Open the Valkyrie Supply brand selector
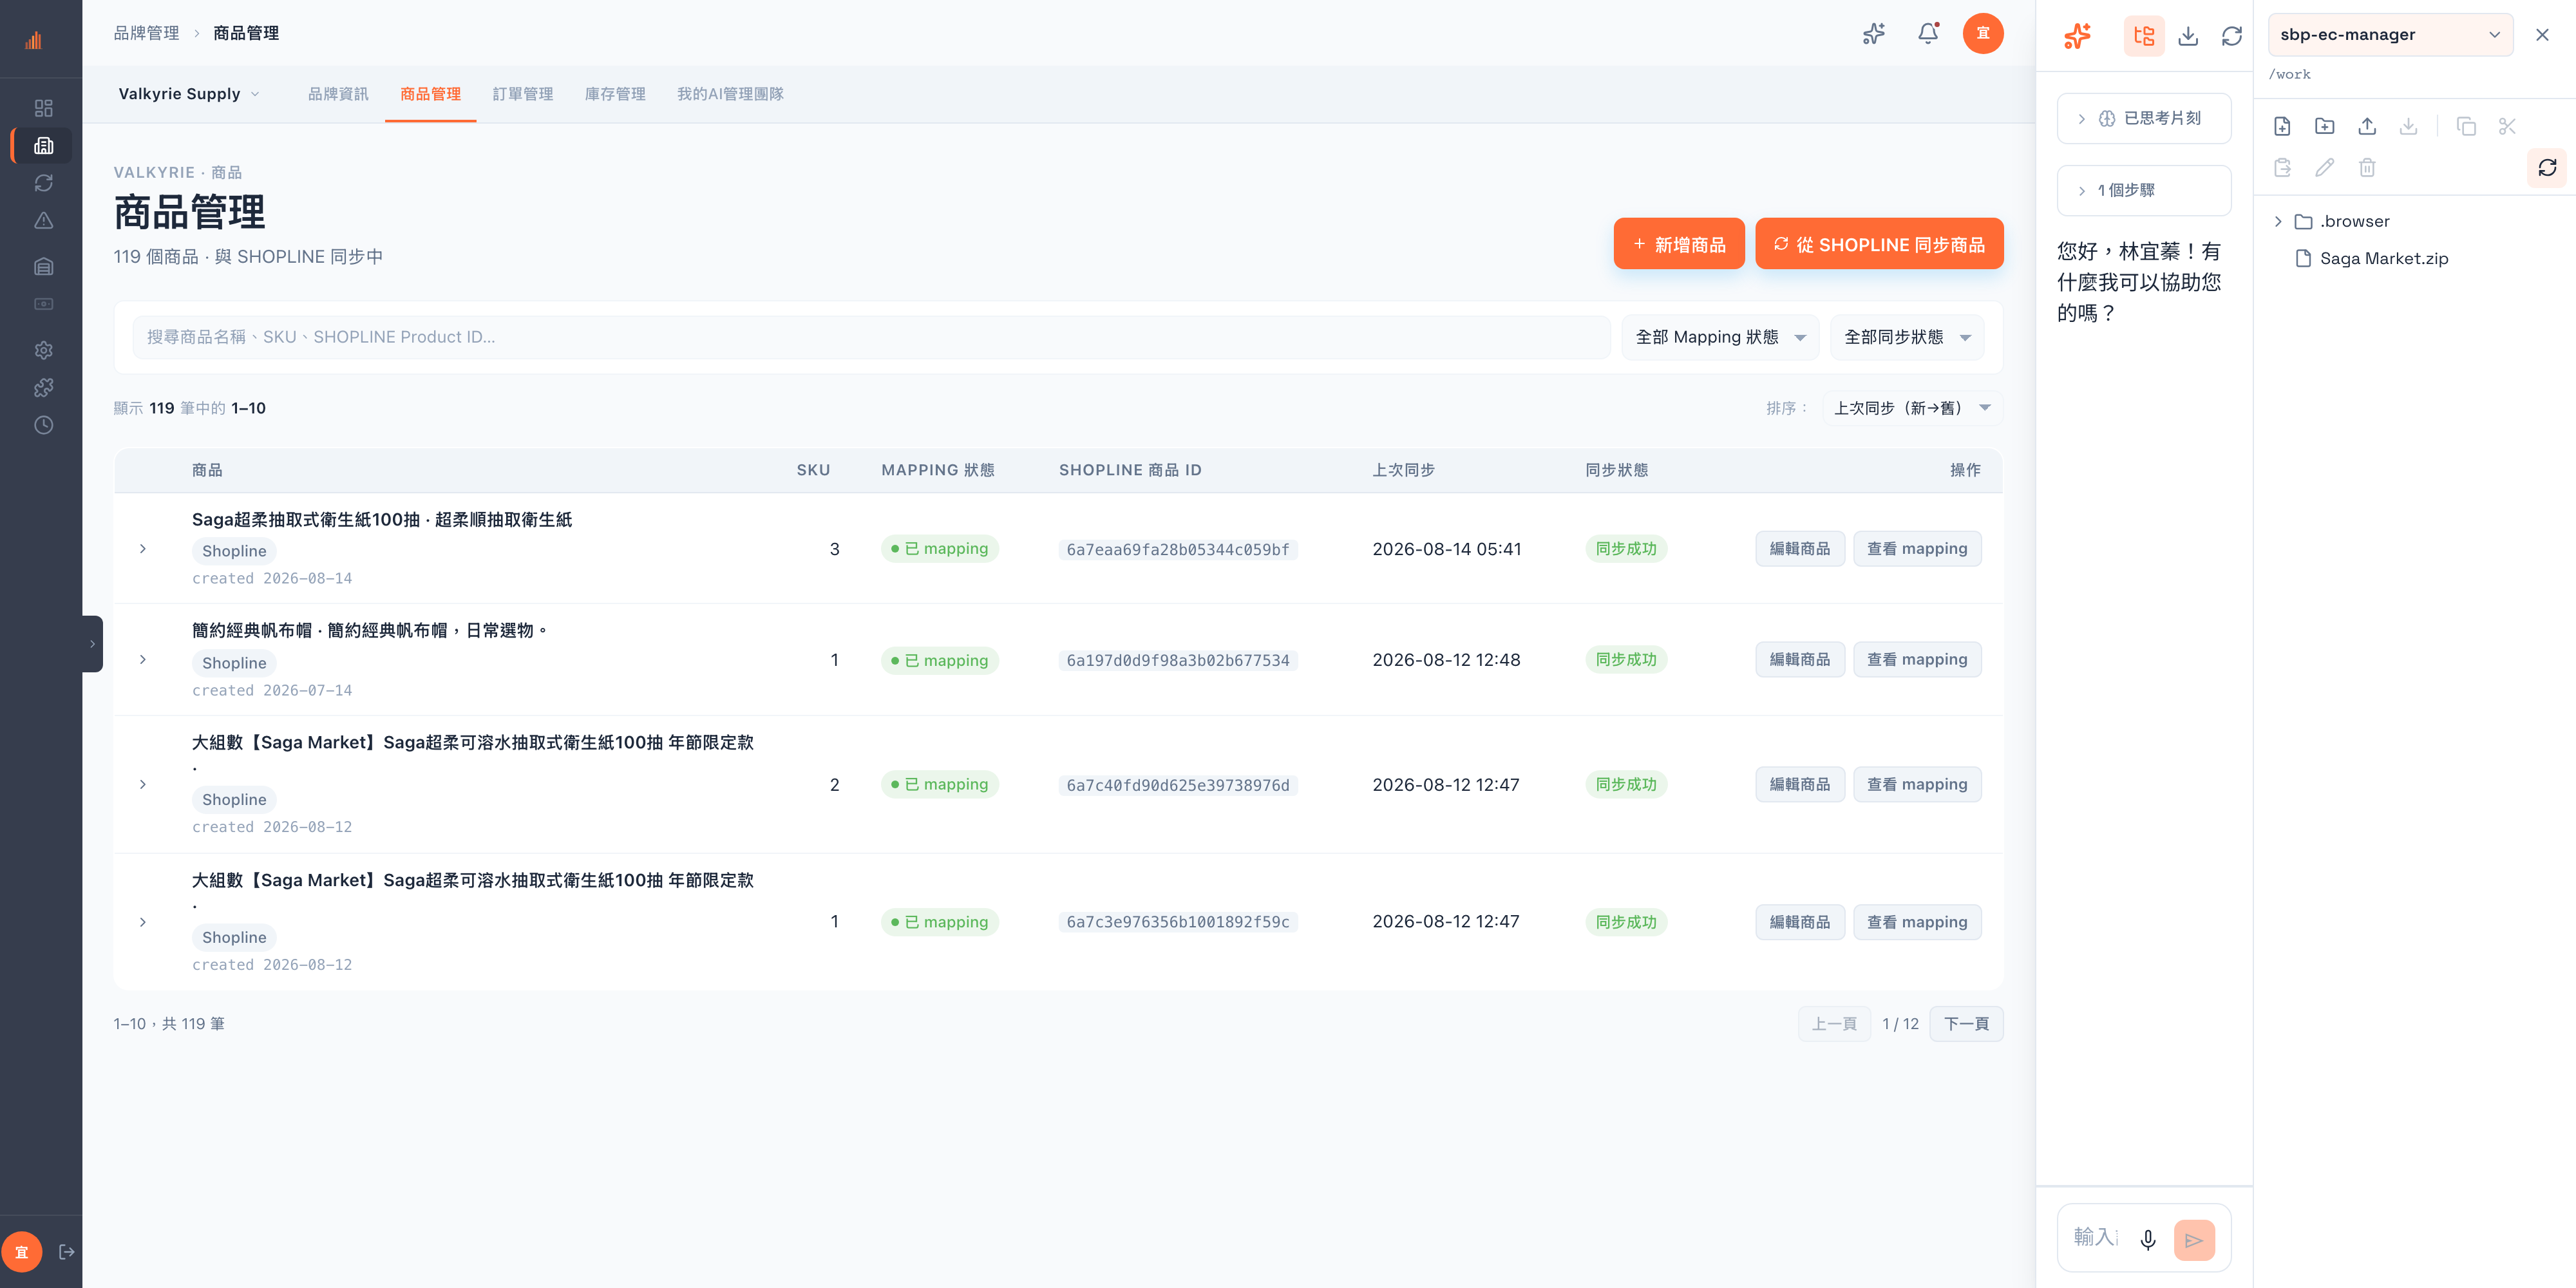Image resolution: width=2576 pixels, height=1288 pixels. [x=189, y=94]
